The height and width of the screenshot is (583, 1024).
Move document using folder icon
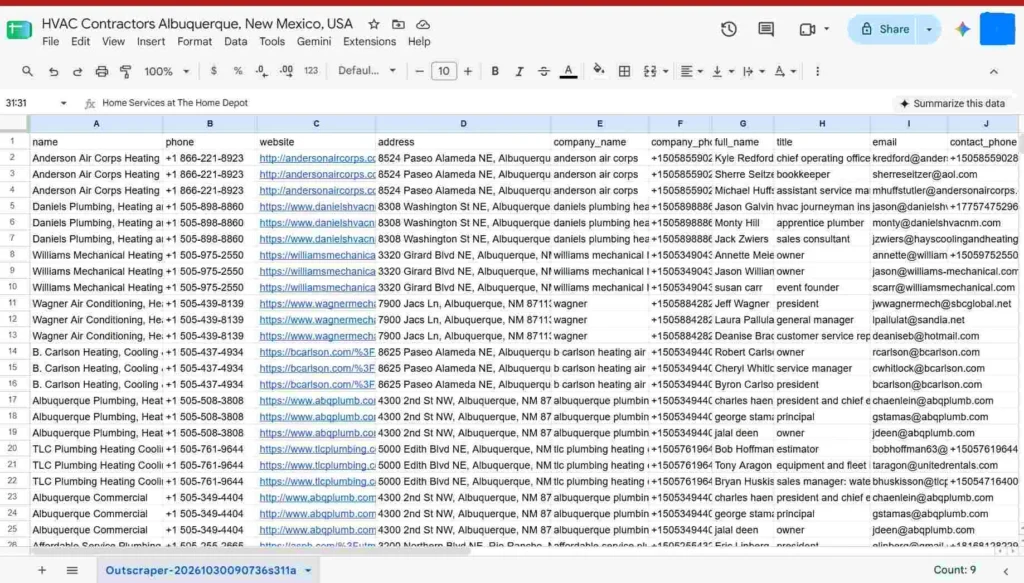pos(398,24)
